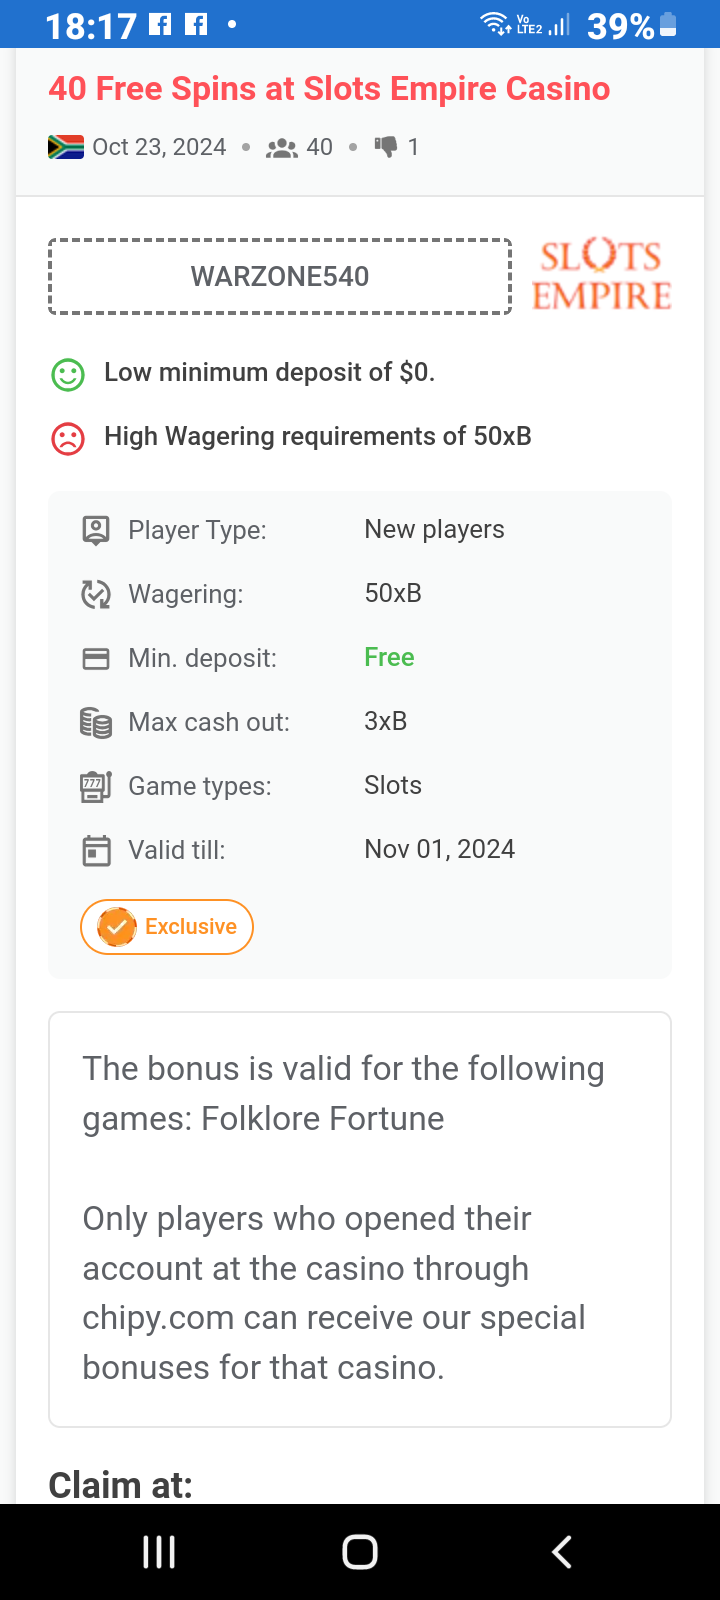Click the Min. deposit card icon
Viewport: 720px width, 1600px height.
tap(96, 659)
